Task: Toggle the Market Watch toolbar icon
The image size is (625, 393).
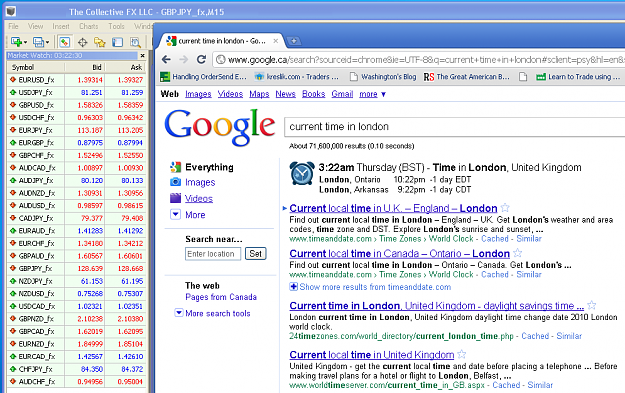Action: click(x=64, y=42)
